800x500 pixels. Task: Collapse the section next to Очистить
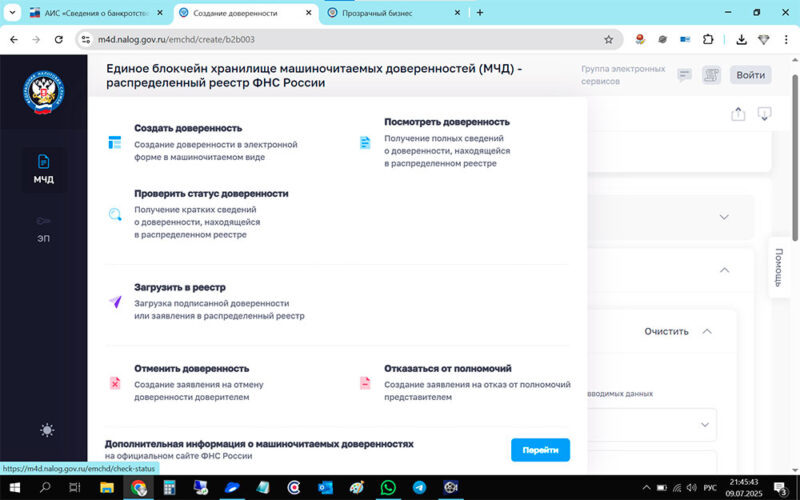tap(707, 332)
